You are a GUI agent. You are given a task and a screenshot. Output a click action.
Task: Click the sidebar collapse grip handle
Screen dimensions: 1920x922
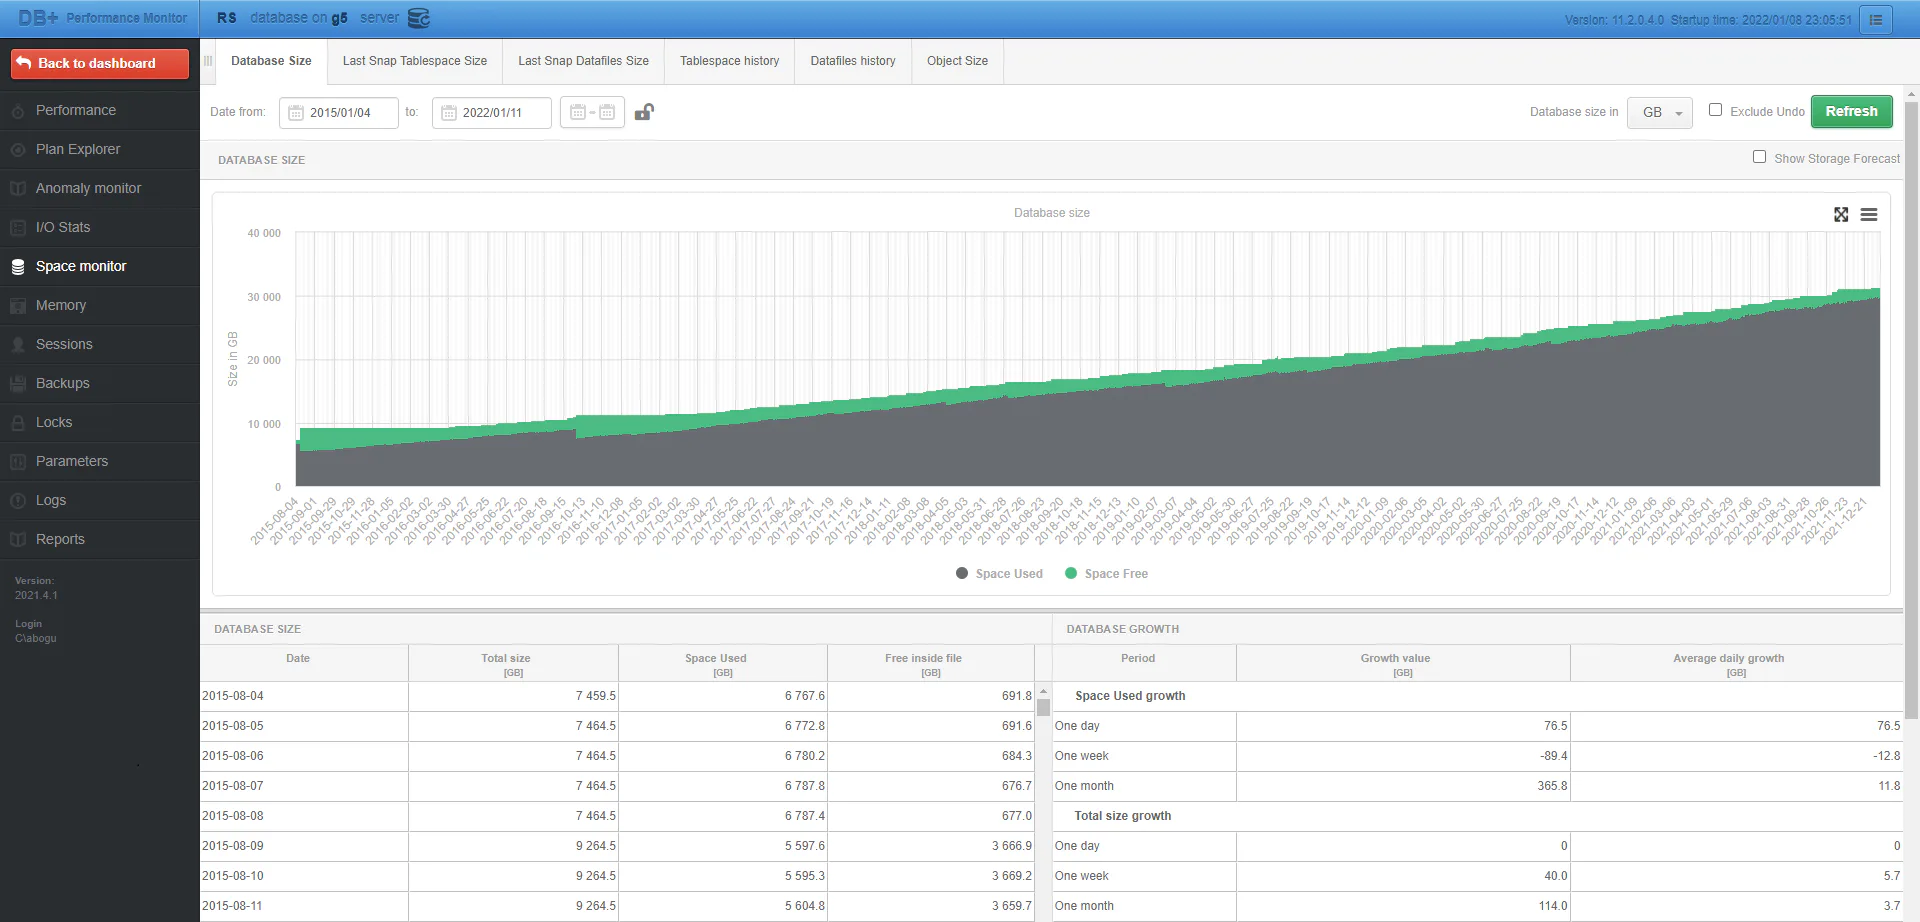(208, 61)
